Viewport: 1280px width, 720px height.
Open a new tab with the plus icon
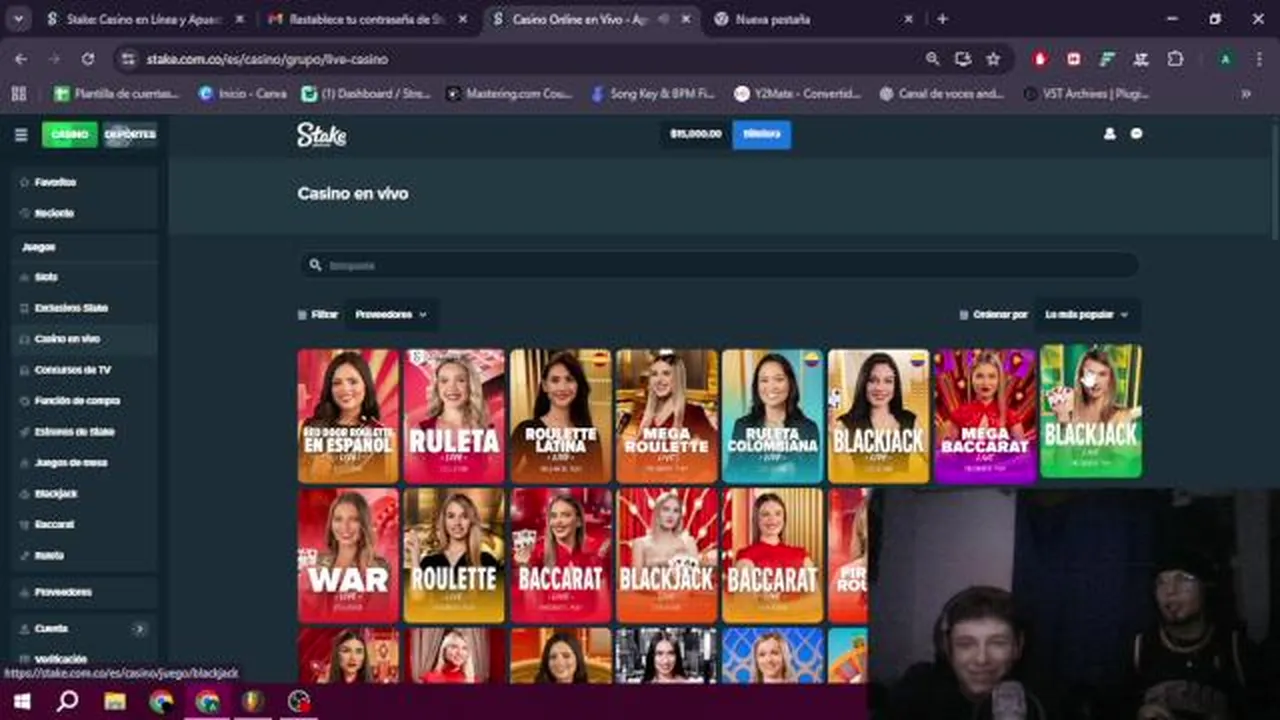tap(942, 19)
